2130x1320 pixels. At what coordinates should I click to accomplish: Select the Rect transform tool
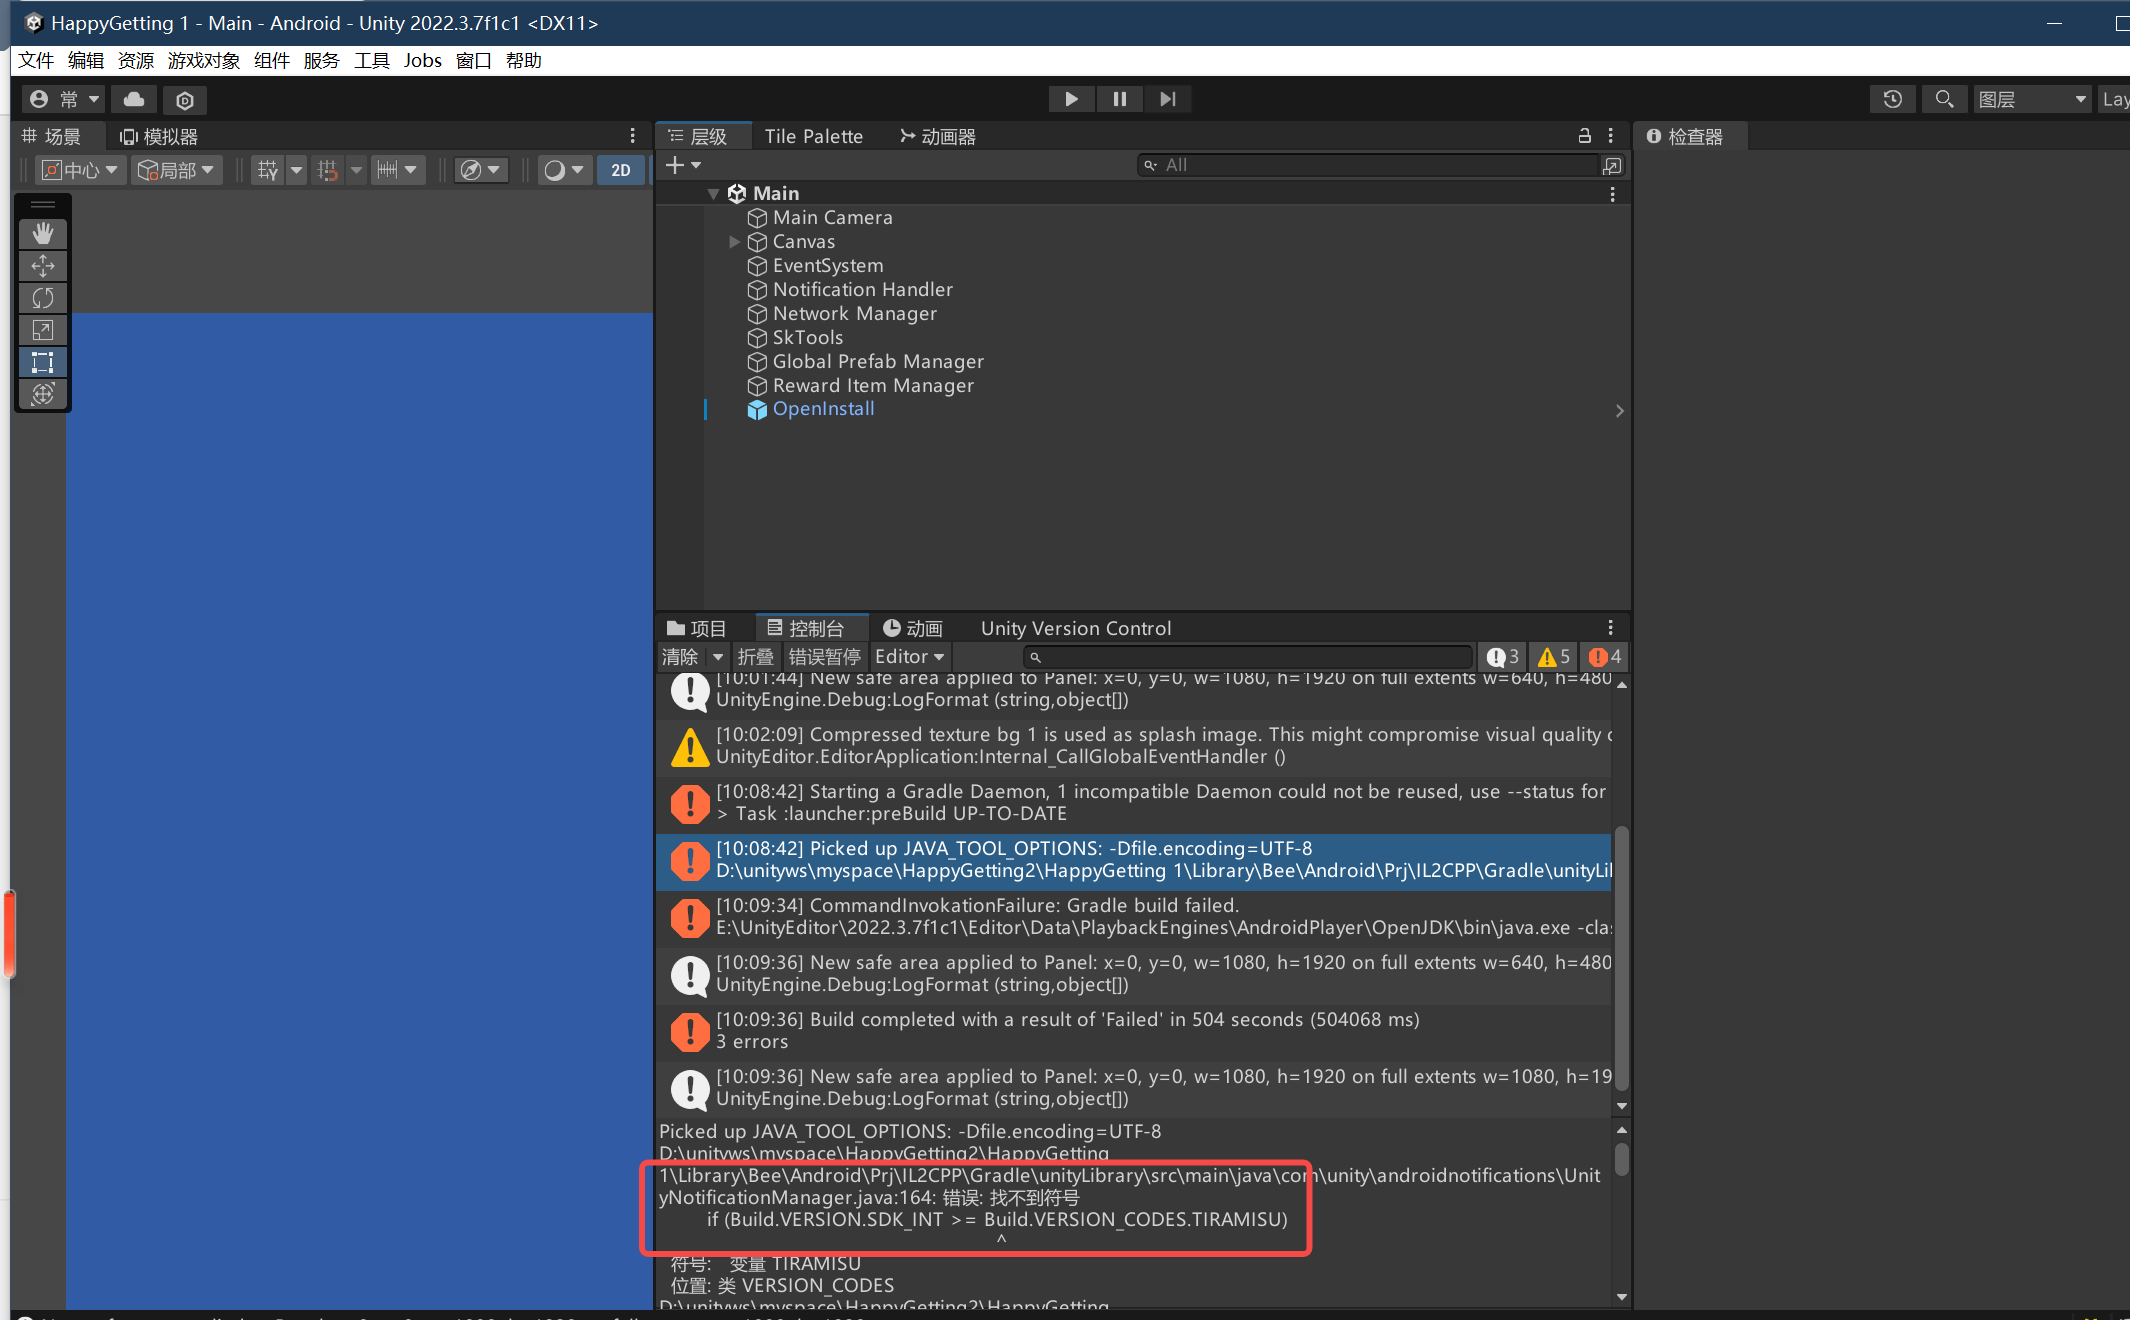coord(42,362)
